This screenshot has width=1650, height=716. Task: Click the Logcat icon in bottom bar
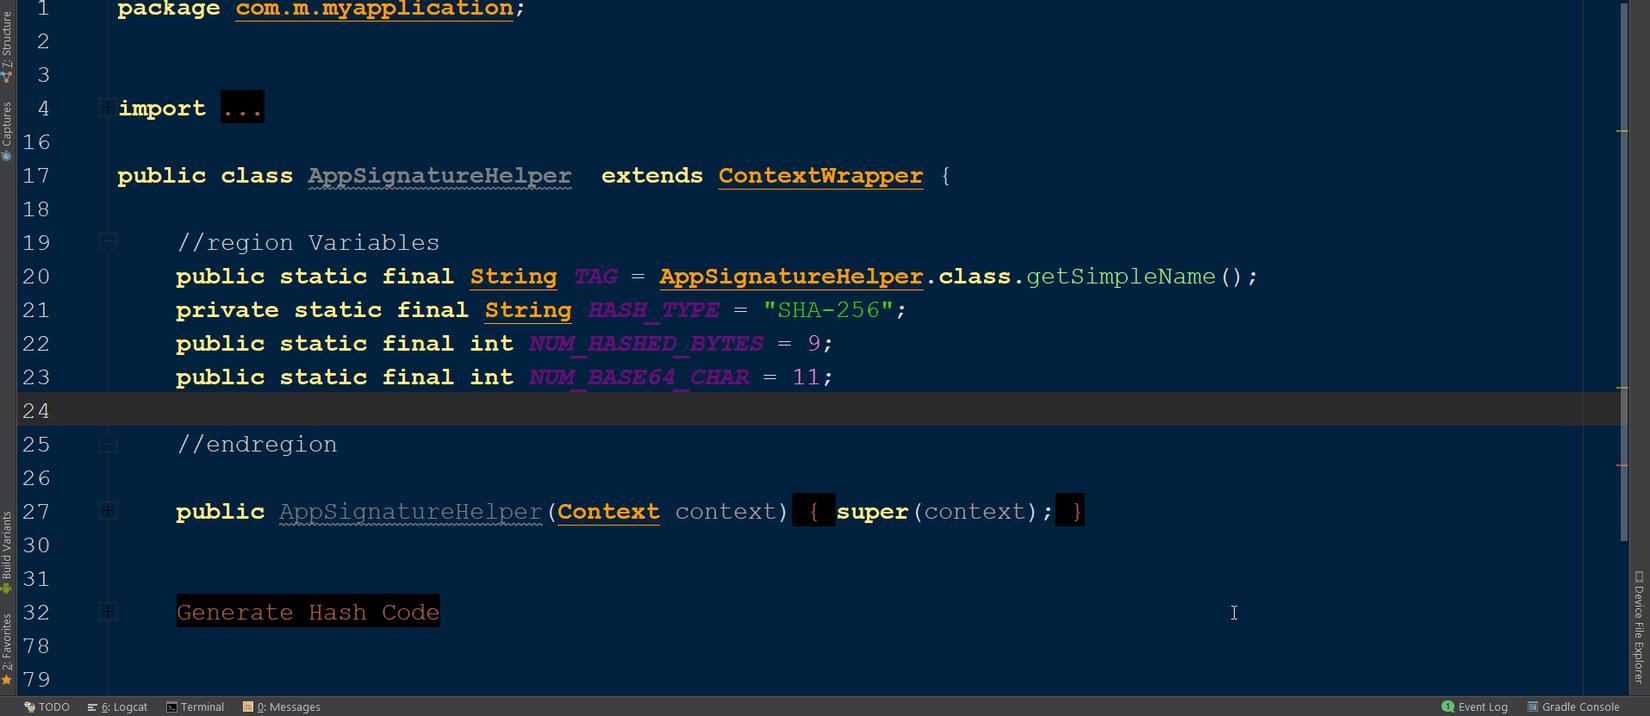[x=92, y=707]
